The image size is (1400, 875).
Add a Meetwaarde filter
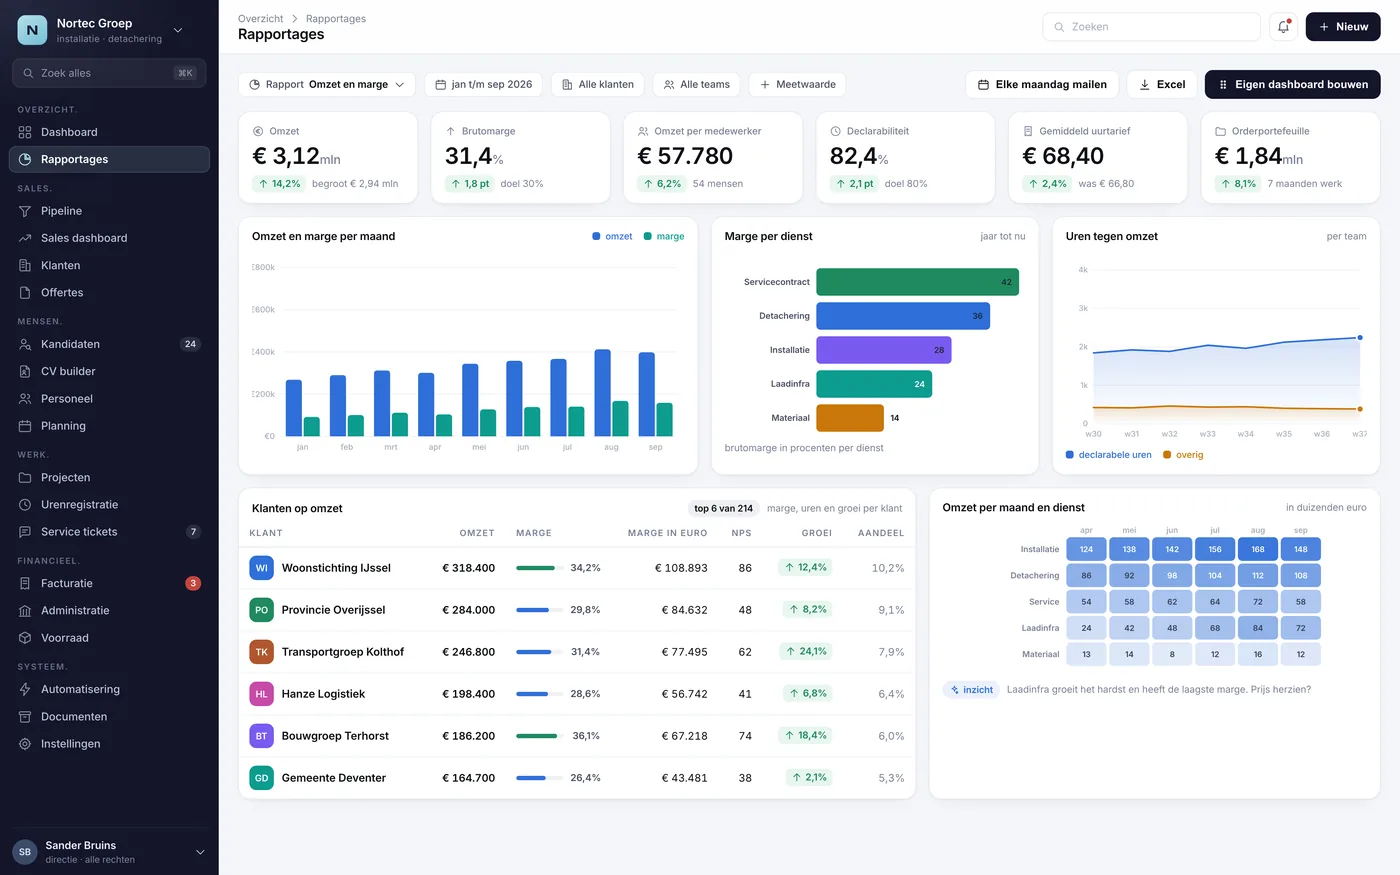pyautogui.click(x=798, y=85)
